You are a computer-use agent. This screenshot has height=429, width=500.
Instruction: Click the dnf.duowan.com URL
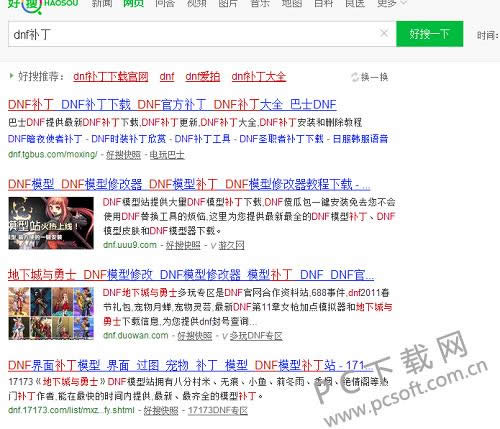coord(136,335)
